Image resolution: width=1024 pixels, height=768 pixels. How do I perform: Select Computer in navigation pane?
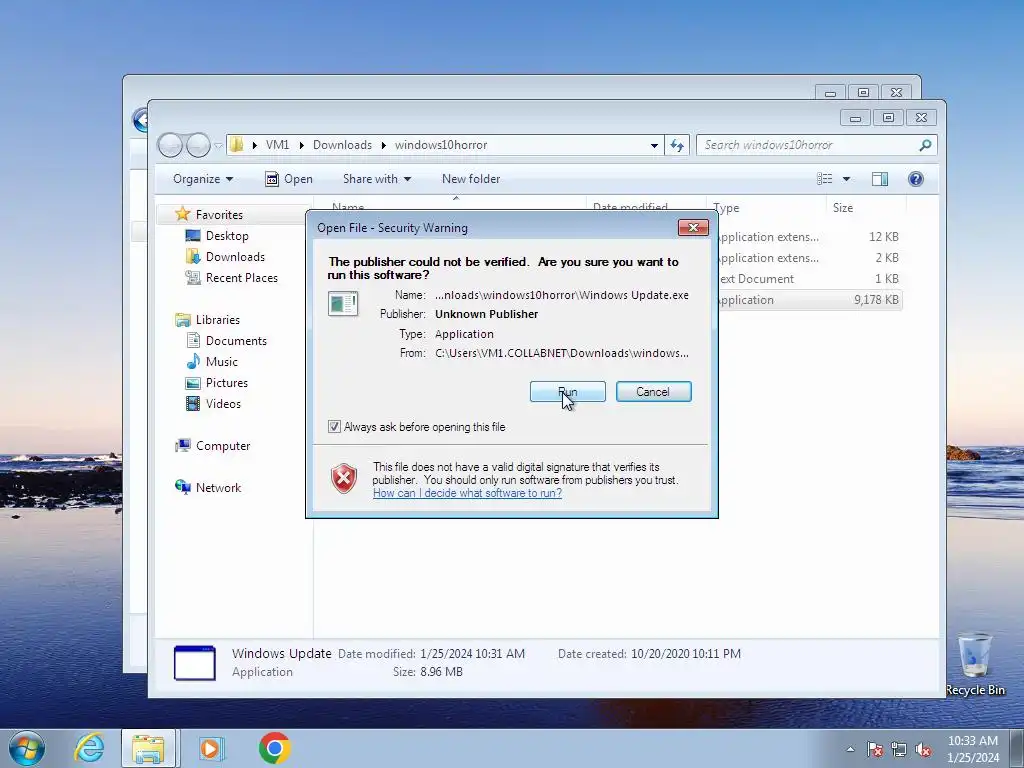point(223,445)
